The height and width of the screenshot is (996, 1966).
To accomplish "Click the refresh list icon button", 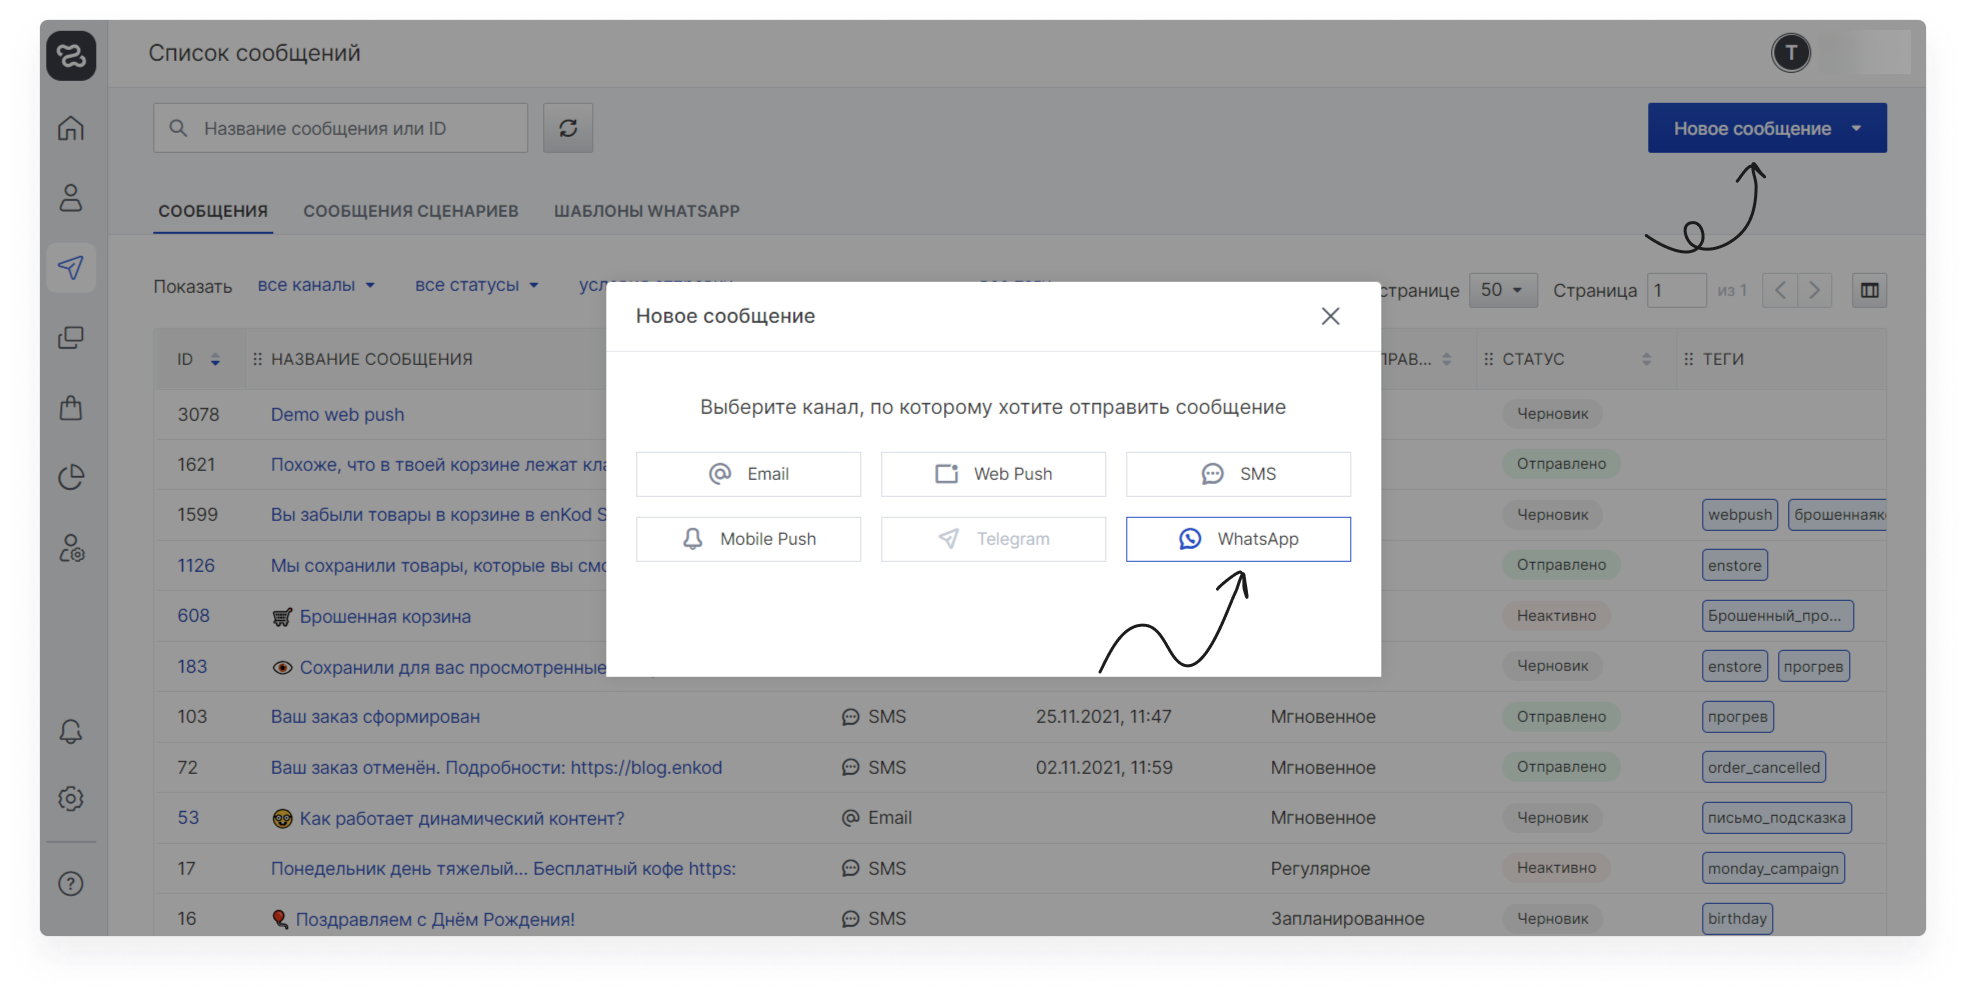I will point(568,128).
